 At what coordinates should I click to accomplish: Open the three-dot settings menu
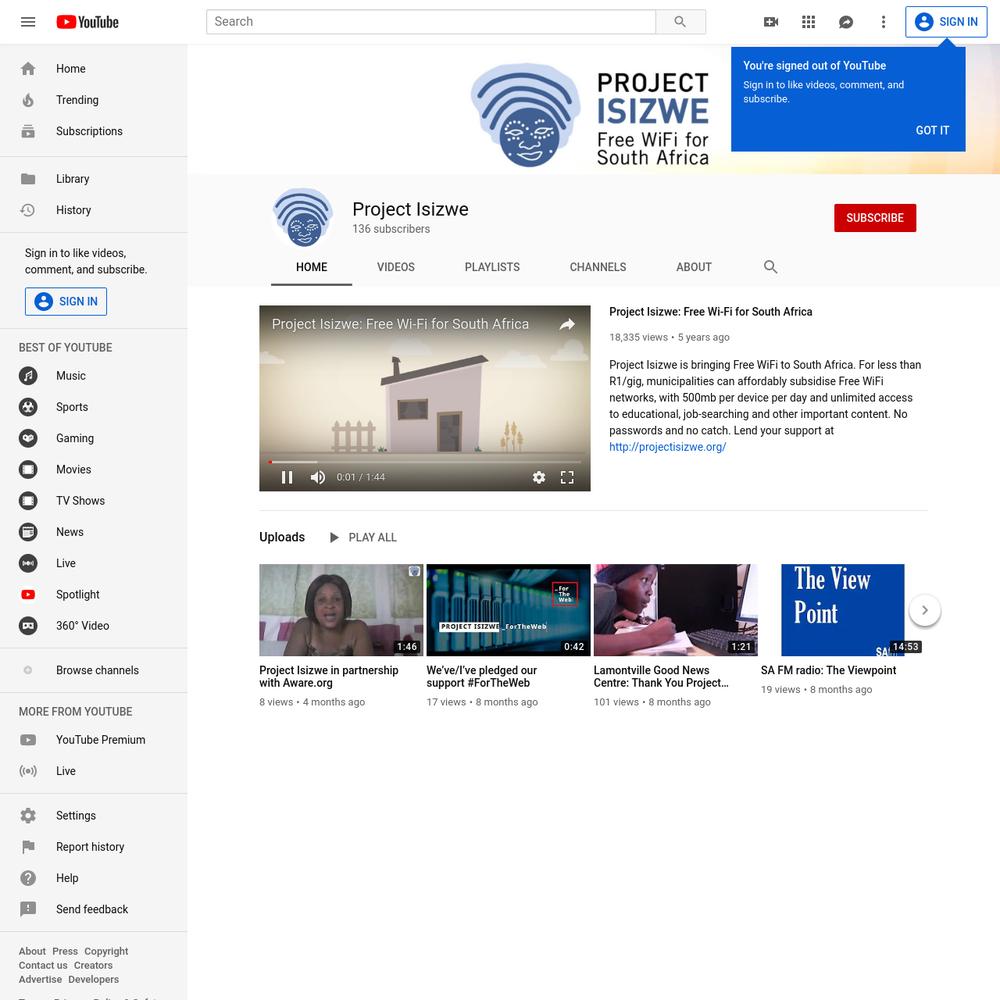pyautogui.click(x=883, y=22)
